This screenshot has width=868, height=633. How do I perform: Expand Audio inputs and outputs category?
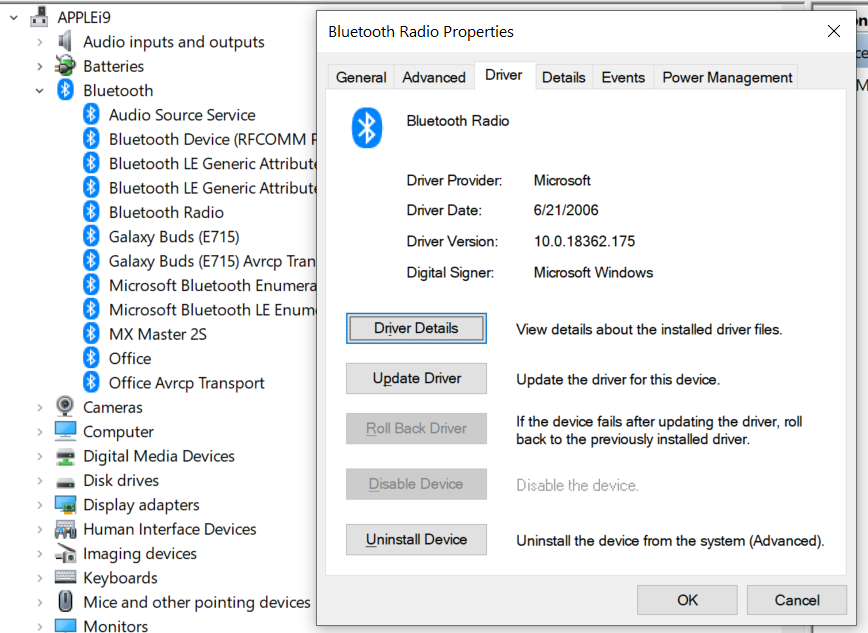[39, 42]
